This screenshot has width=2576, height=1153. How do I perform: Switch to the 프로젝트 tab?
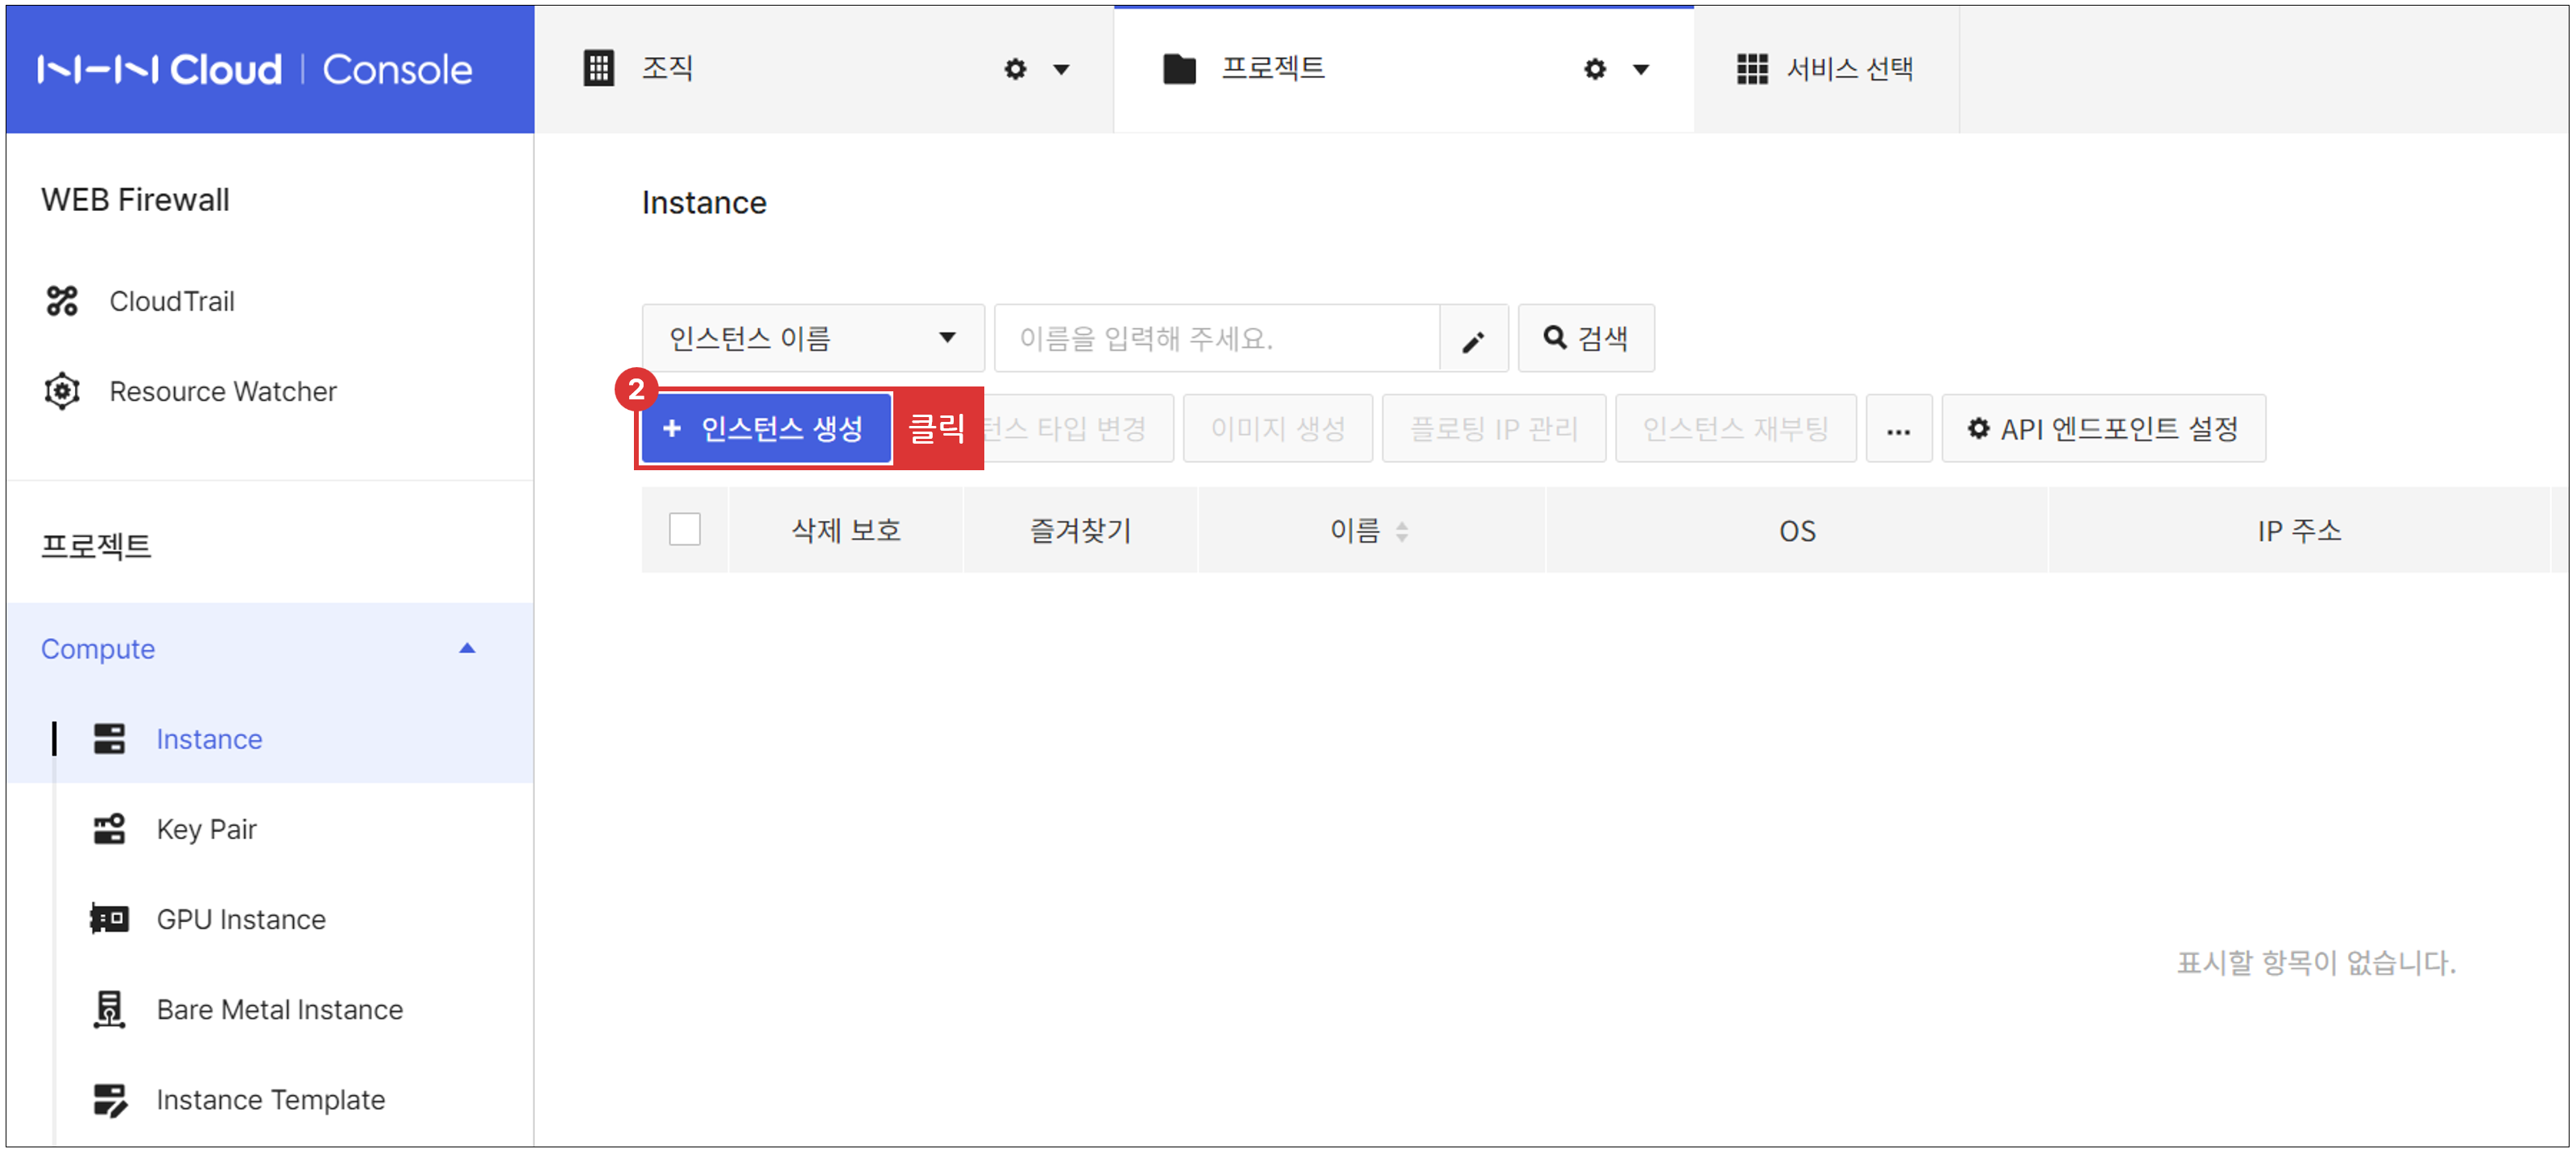tap(1274, 68)
